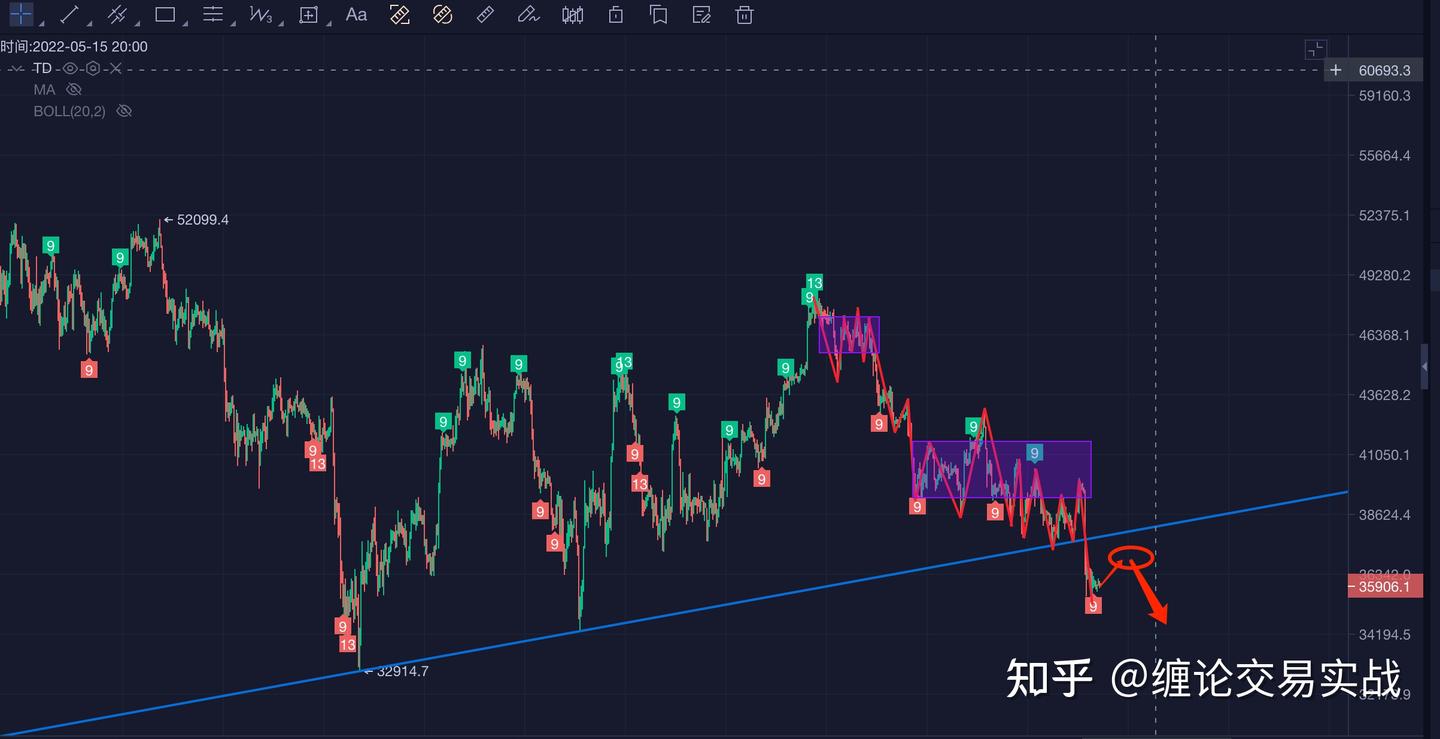Viewport: 1440px width, 739px height.
Task: Open the Elliott Wave drawing tool
Action: point(260,14)
